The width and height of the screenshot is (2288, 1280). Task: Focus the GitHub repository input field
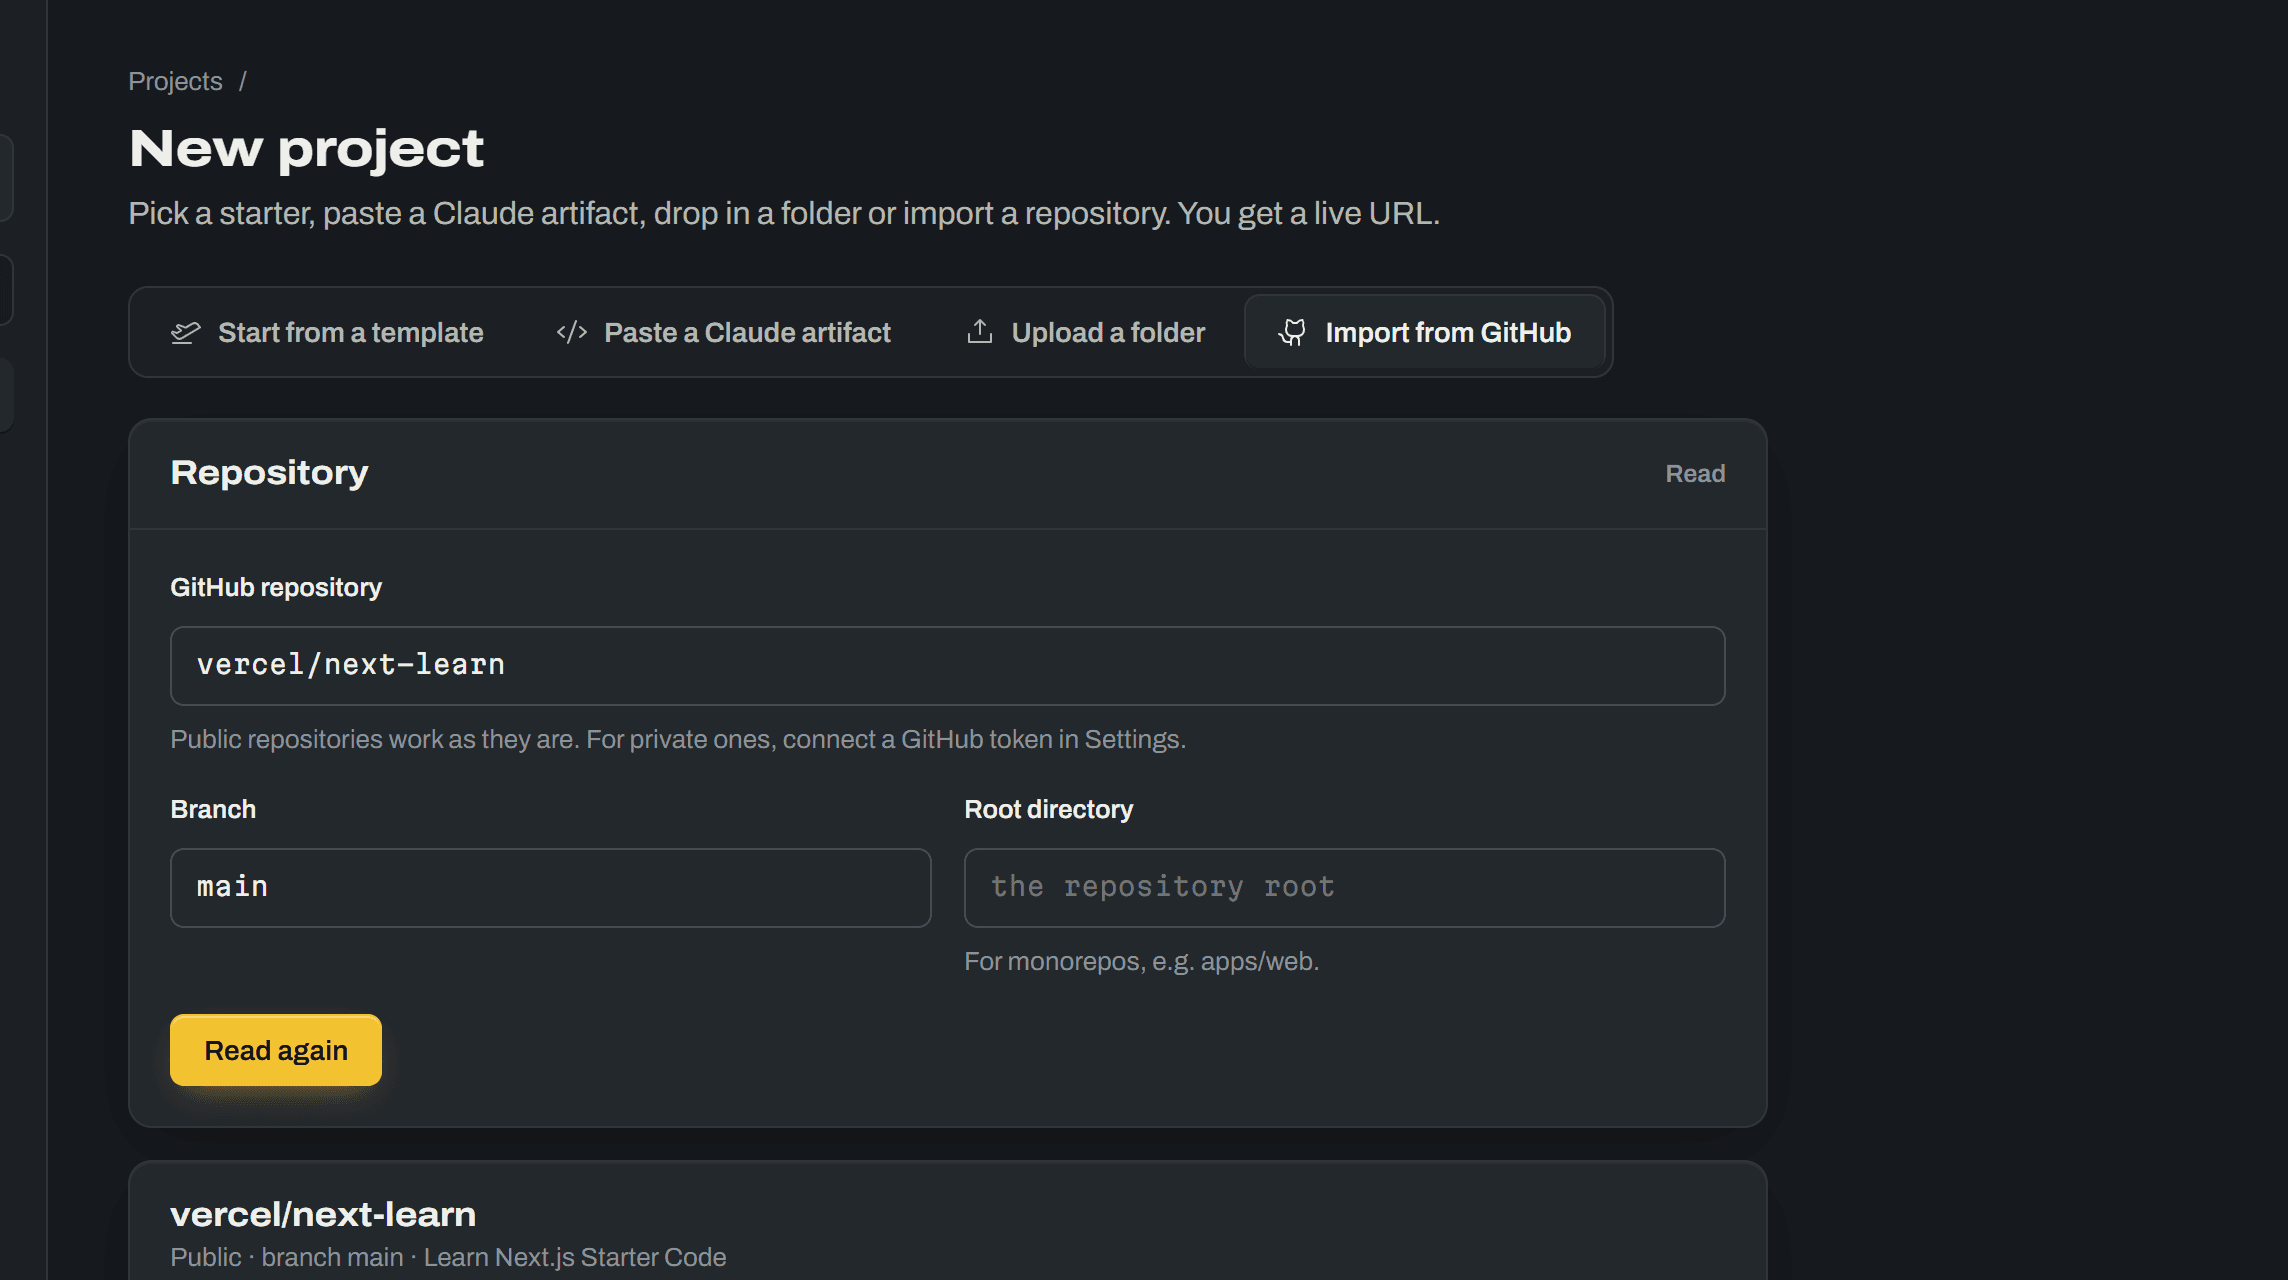pyautogui.click(x=948, y=666)
